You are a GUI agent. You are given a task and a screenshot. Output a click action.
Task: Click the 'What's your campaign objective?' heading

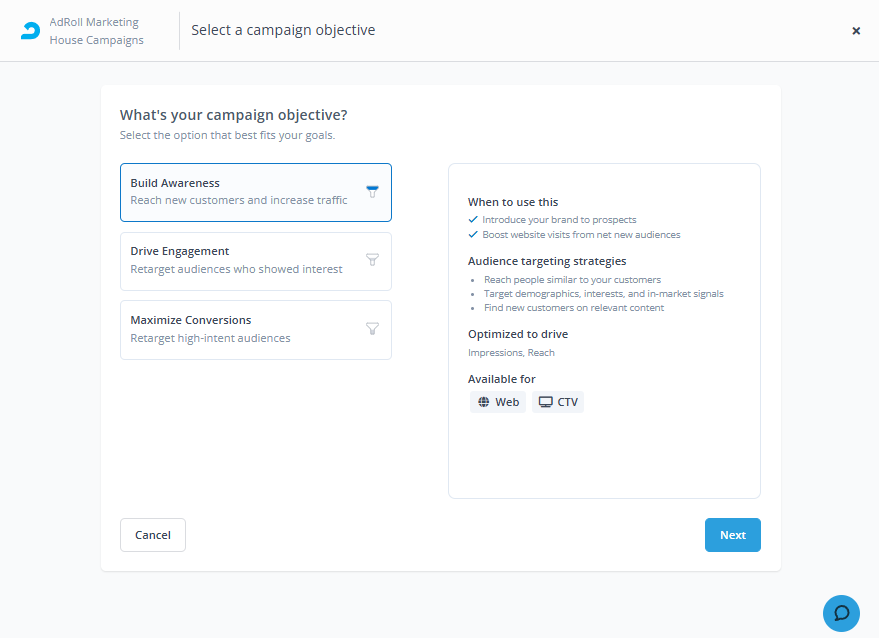click(234, 115)
